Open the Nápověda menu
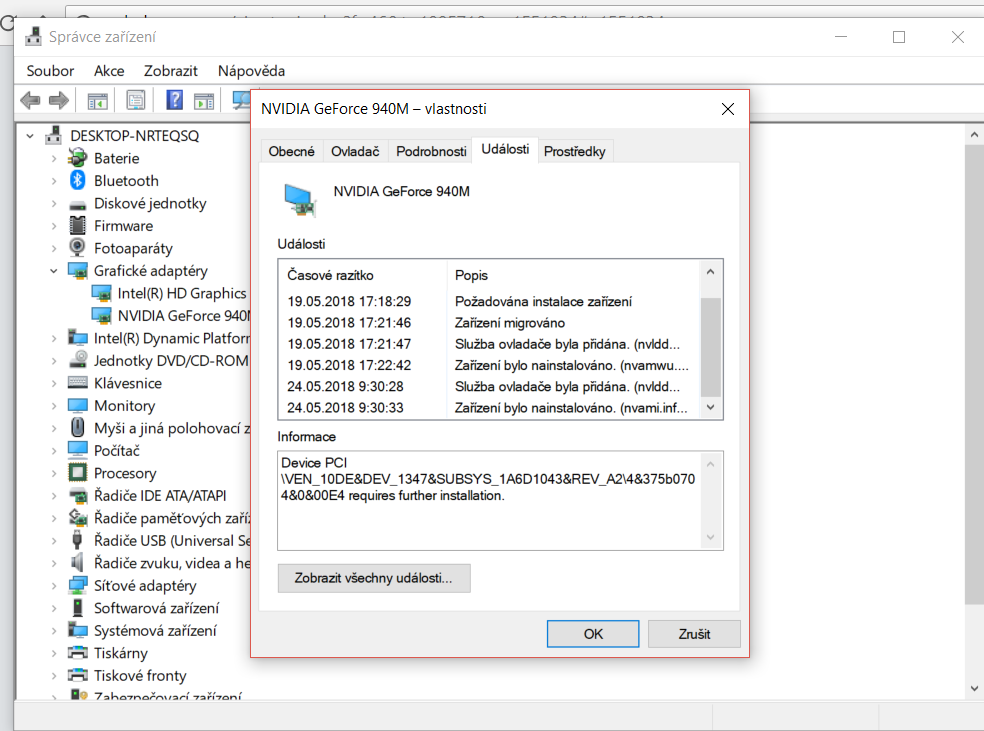The width and height of the screenshot is (984, 731). pos(251,71)
